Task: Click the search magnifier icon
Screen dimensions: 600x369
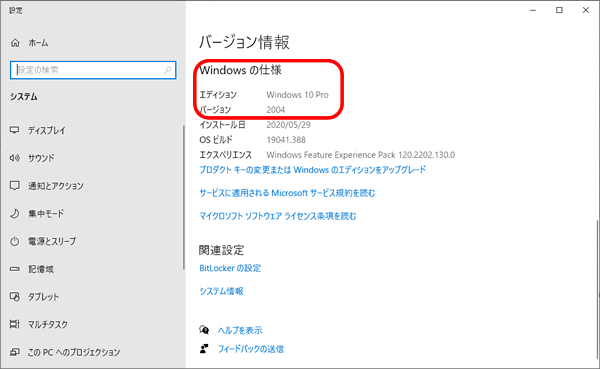Action: pos(168,70)
